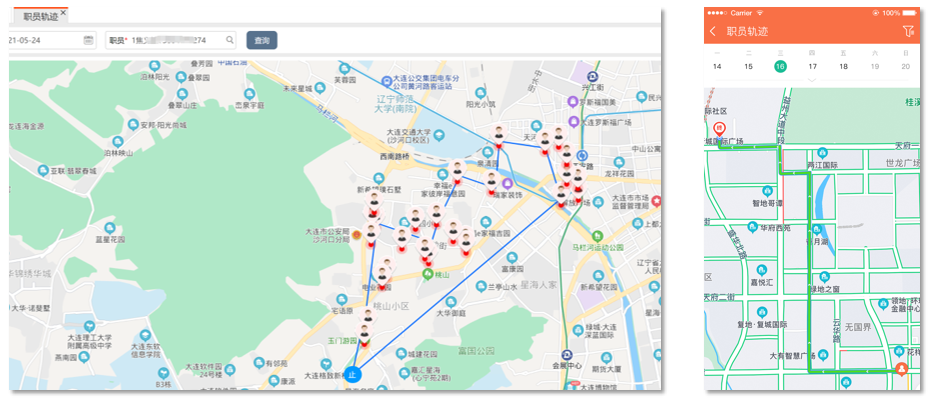Click the 大有智慧广场 icon on mobile map
This screenshot has width=931, height=399.
pyautogui.click(x=823, y=356)
